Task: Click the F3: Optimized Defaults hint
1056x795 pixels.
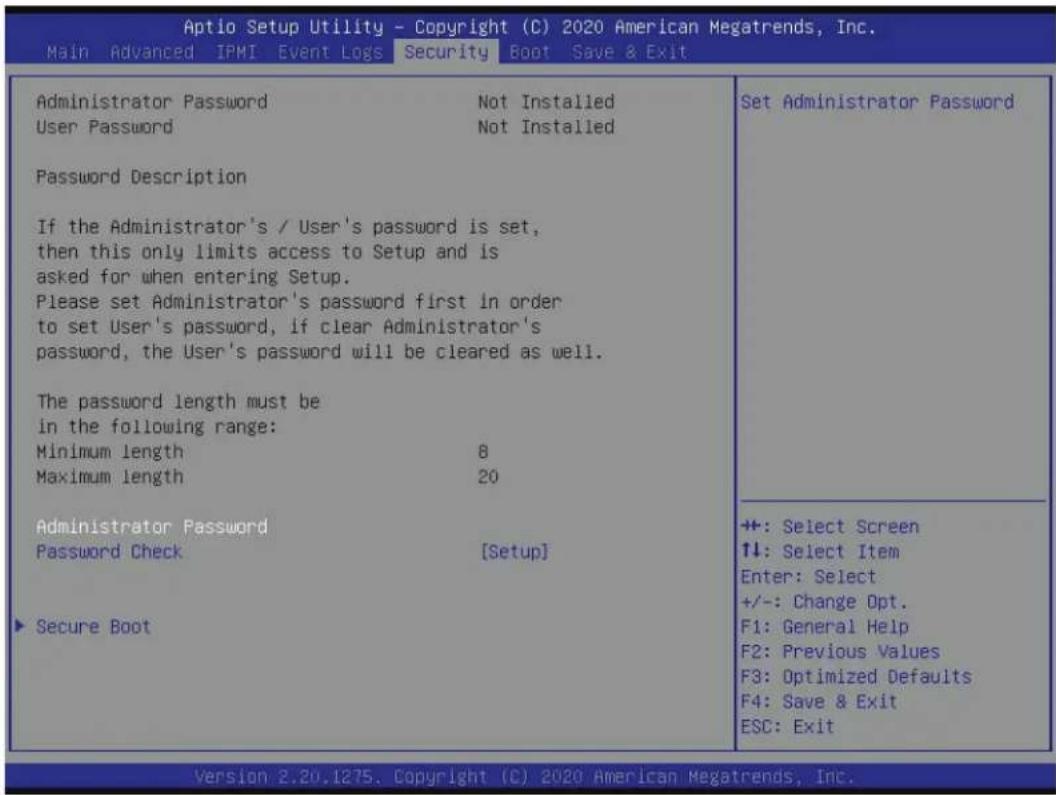Action: point(856,676)
